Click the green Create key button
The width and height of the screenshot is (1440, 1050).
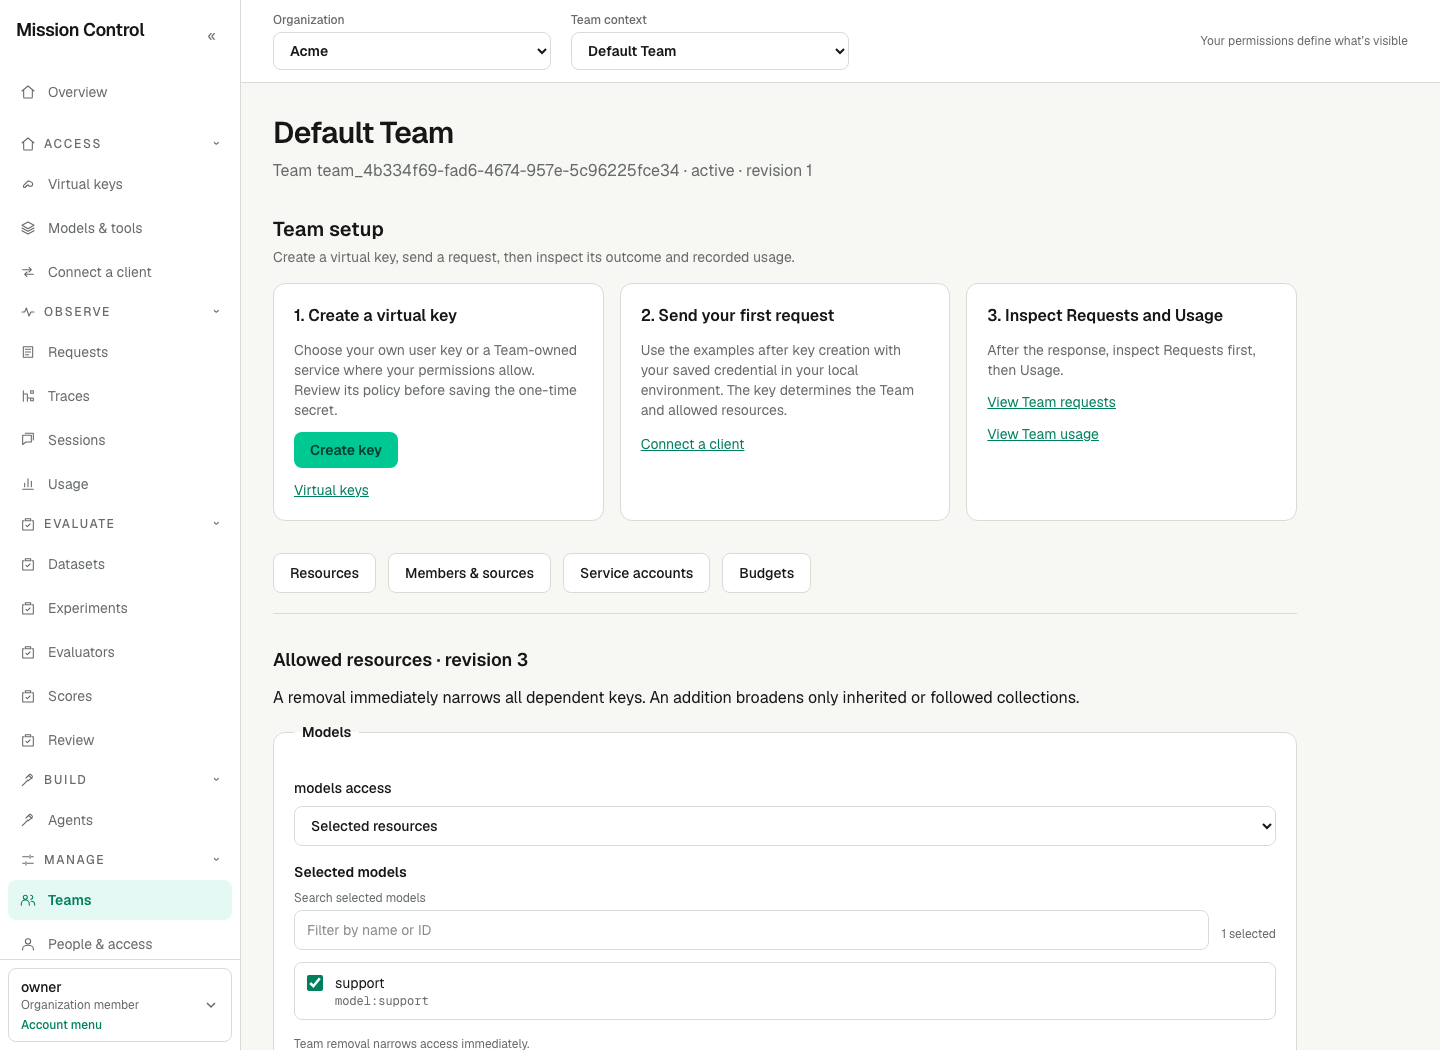(x=346, y=450)
